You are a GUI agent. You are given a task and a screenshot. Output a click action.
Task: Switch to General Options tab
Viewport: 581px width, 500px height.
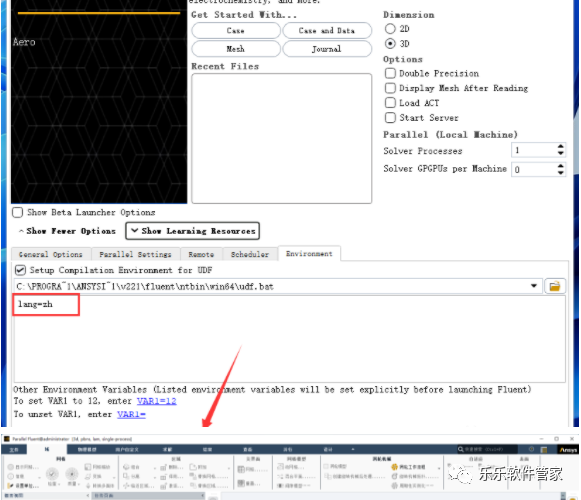tap(51, 254)
